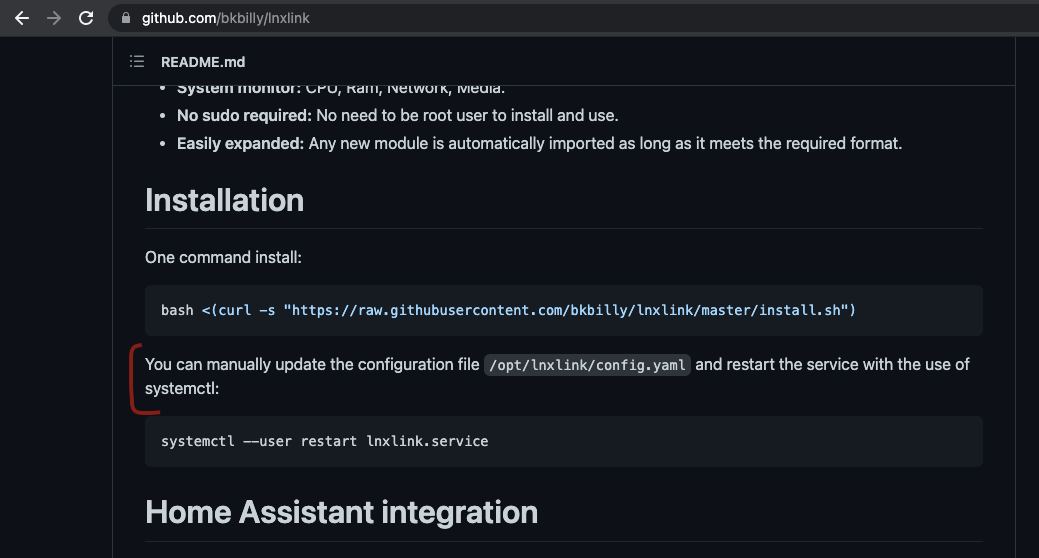Click 'You can manually update the configuration file' text
Screen dimensions: 1039x558
[x=312, y=364]
